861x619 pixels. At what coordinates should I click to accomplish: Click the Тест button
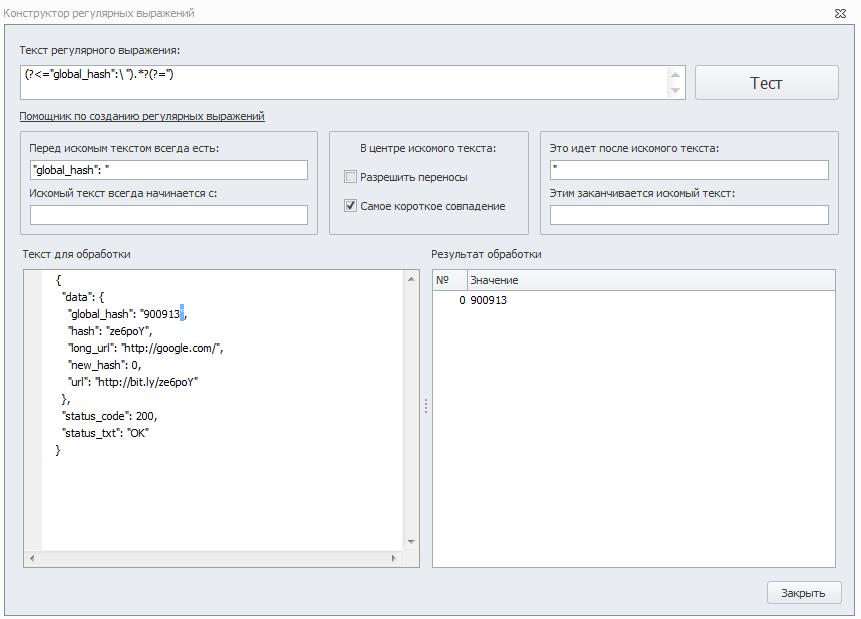click(x=767, y=83)
